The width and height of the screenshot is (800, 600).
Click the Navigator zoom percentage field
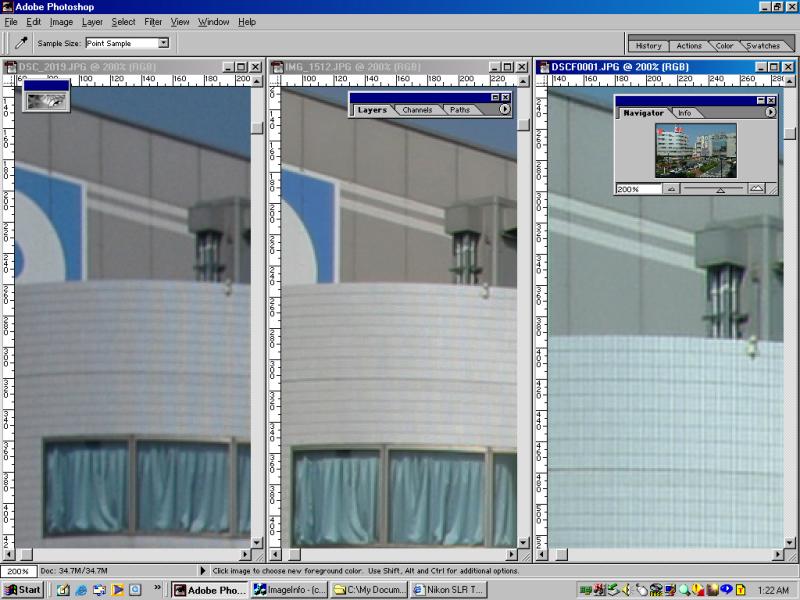point(639,189)
